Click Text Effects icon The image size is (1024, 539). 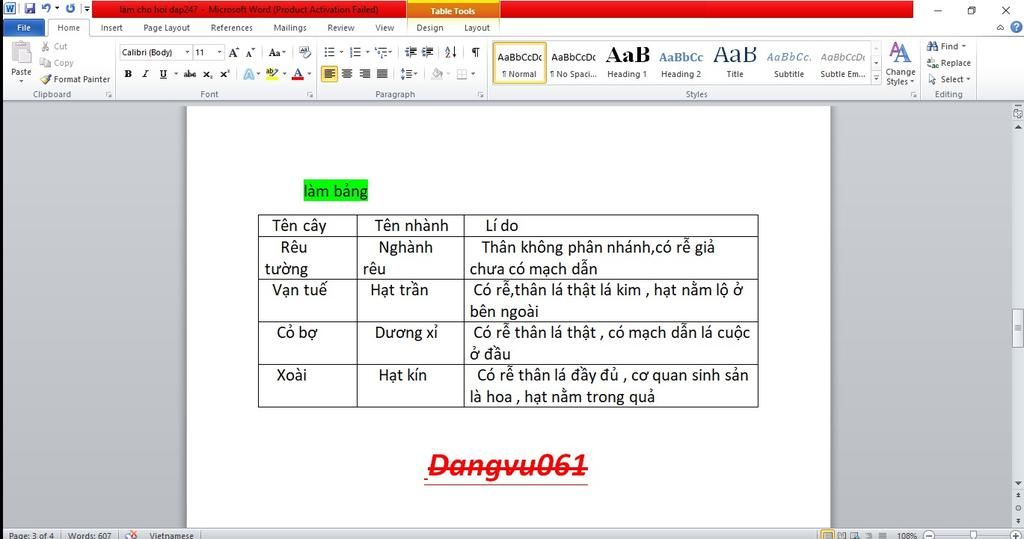pos(249,74)
